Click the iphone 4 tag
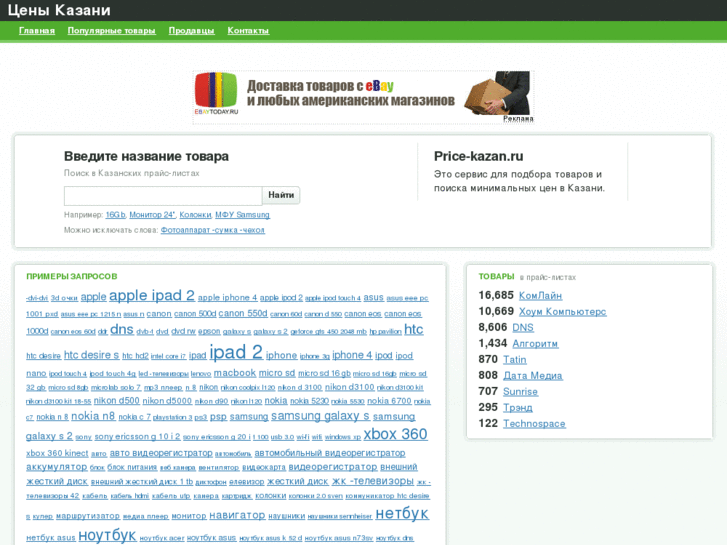The image size is (727, 545). pyautogui.click(x=352, y=355)
